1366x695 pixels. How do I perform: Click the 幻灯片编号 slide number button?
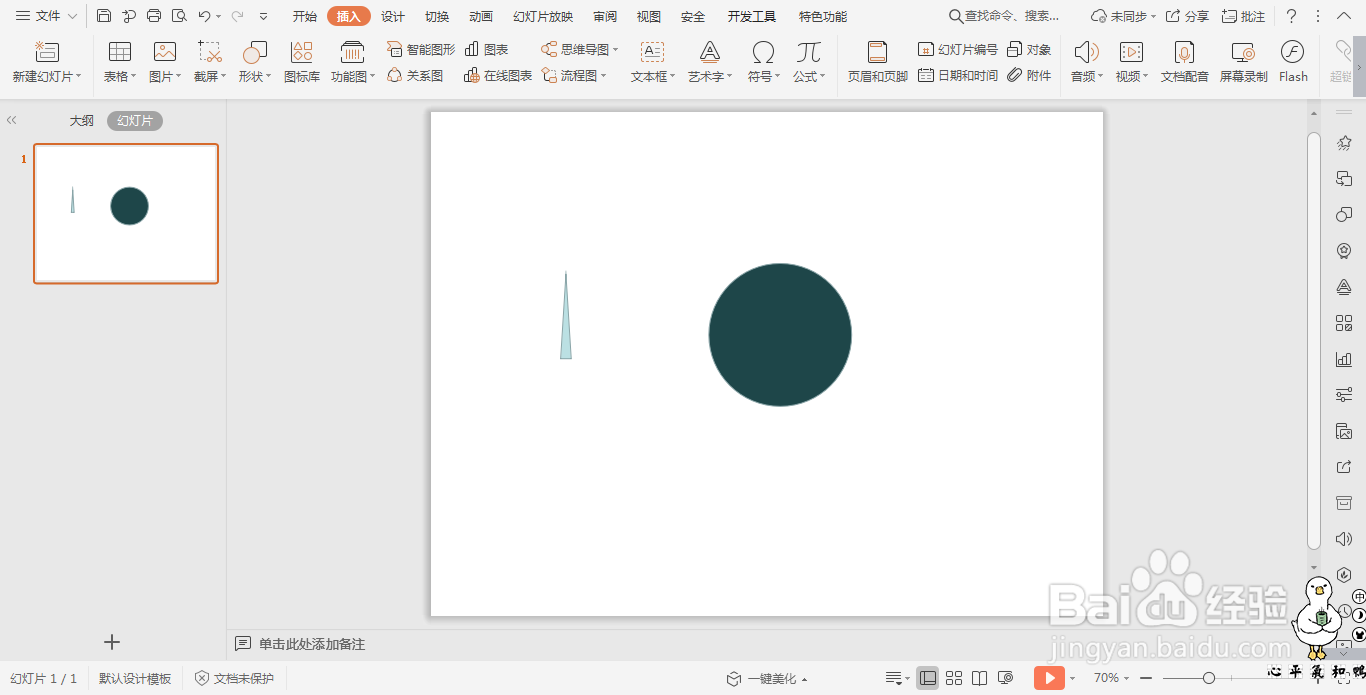(x=958, y=49)
